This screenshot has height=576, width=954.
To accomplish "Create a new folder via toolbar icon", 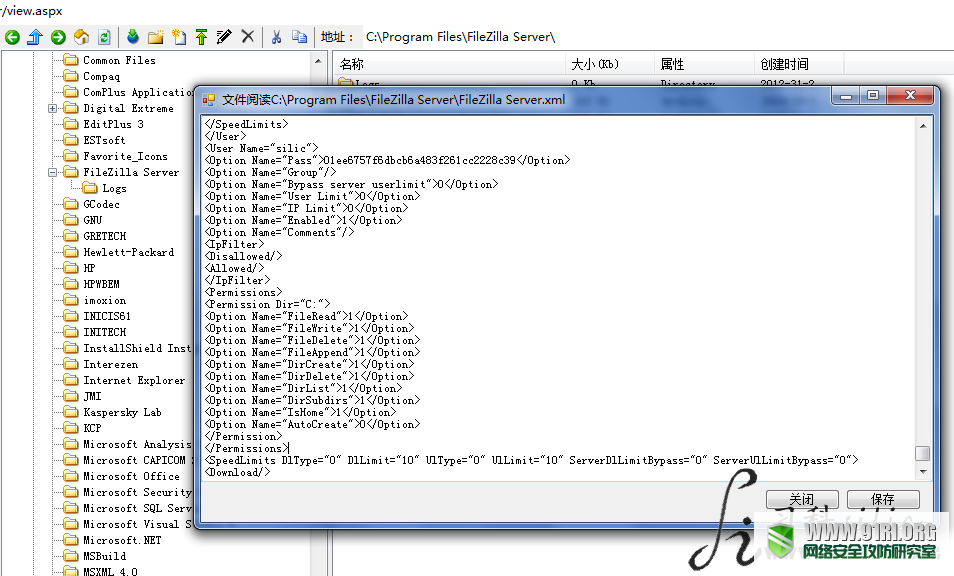I will tap(156, 37).
